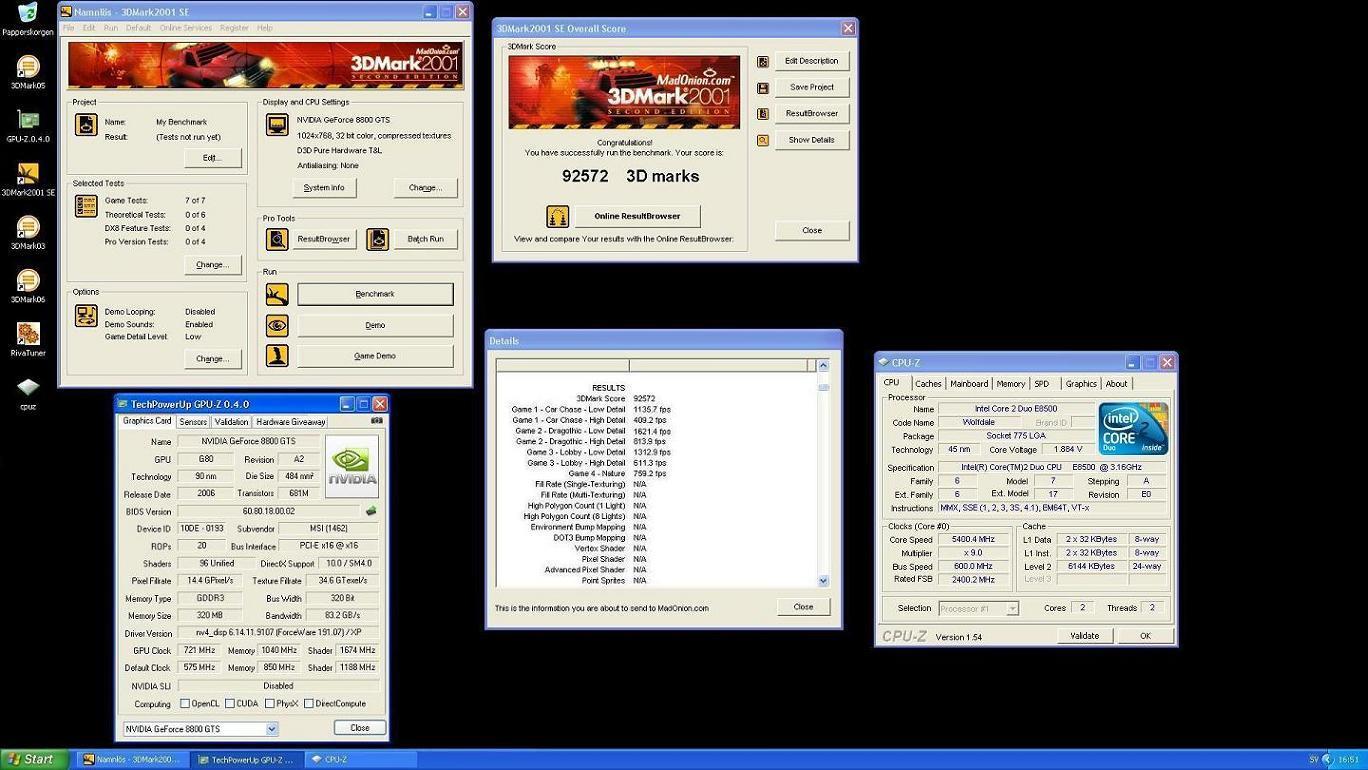This screenshot has width=1368, height=770.
Task: Toggle the DirectCompute checkbox
Action: click(309, 703)
